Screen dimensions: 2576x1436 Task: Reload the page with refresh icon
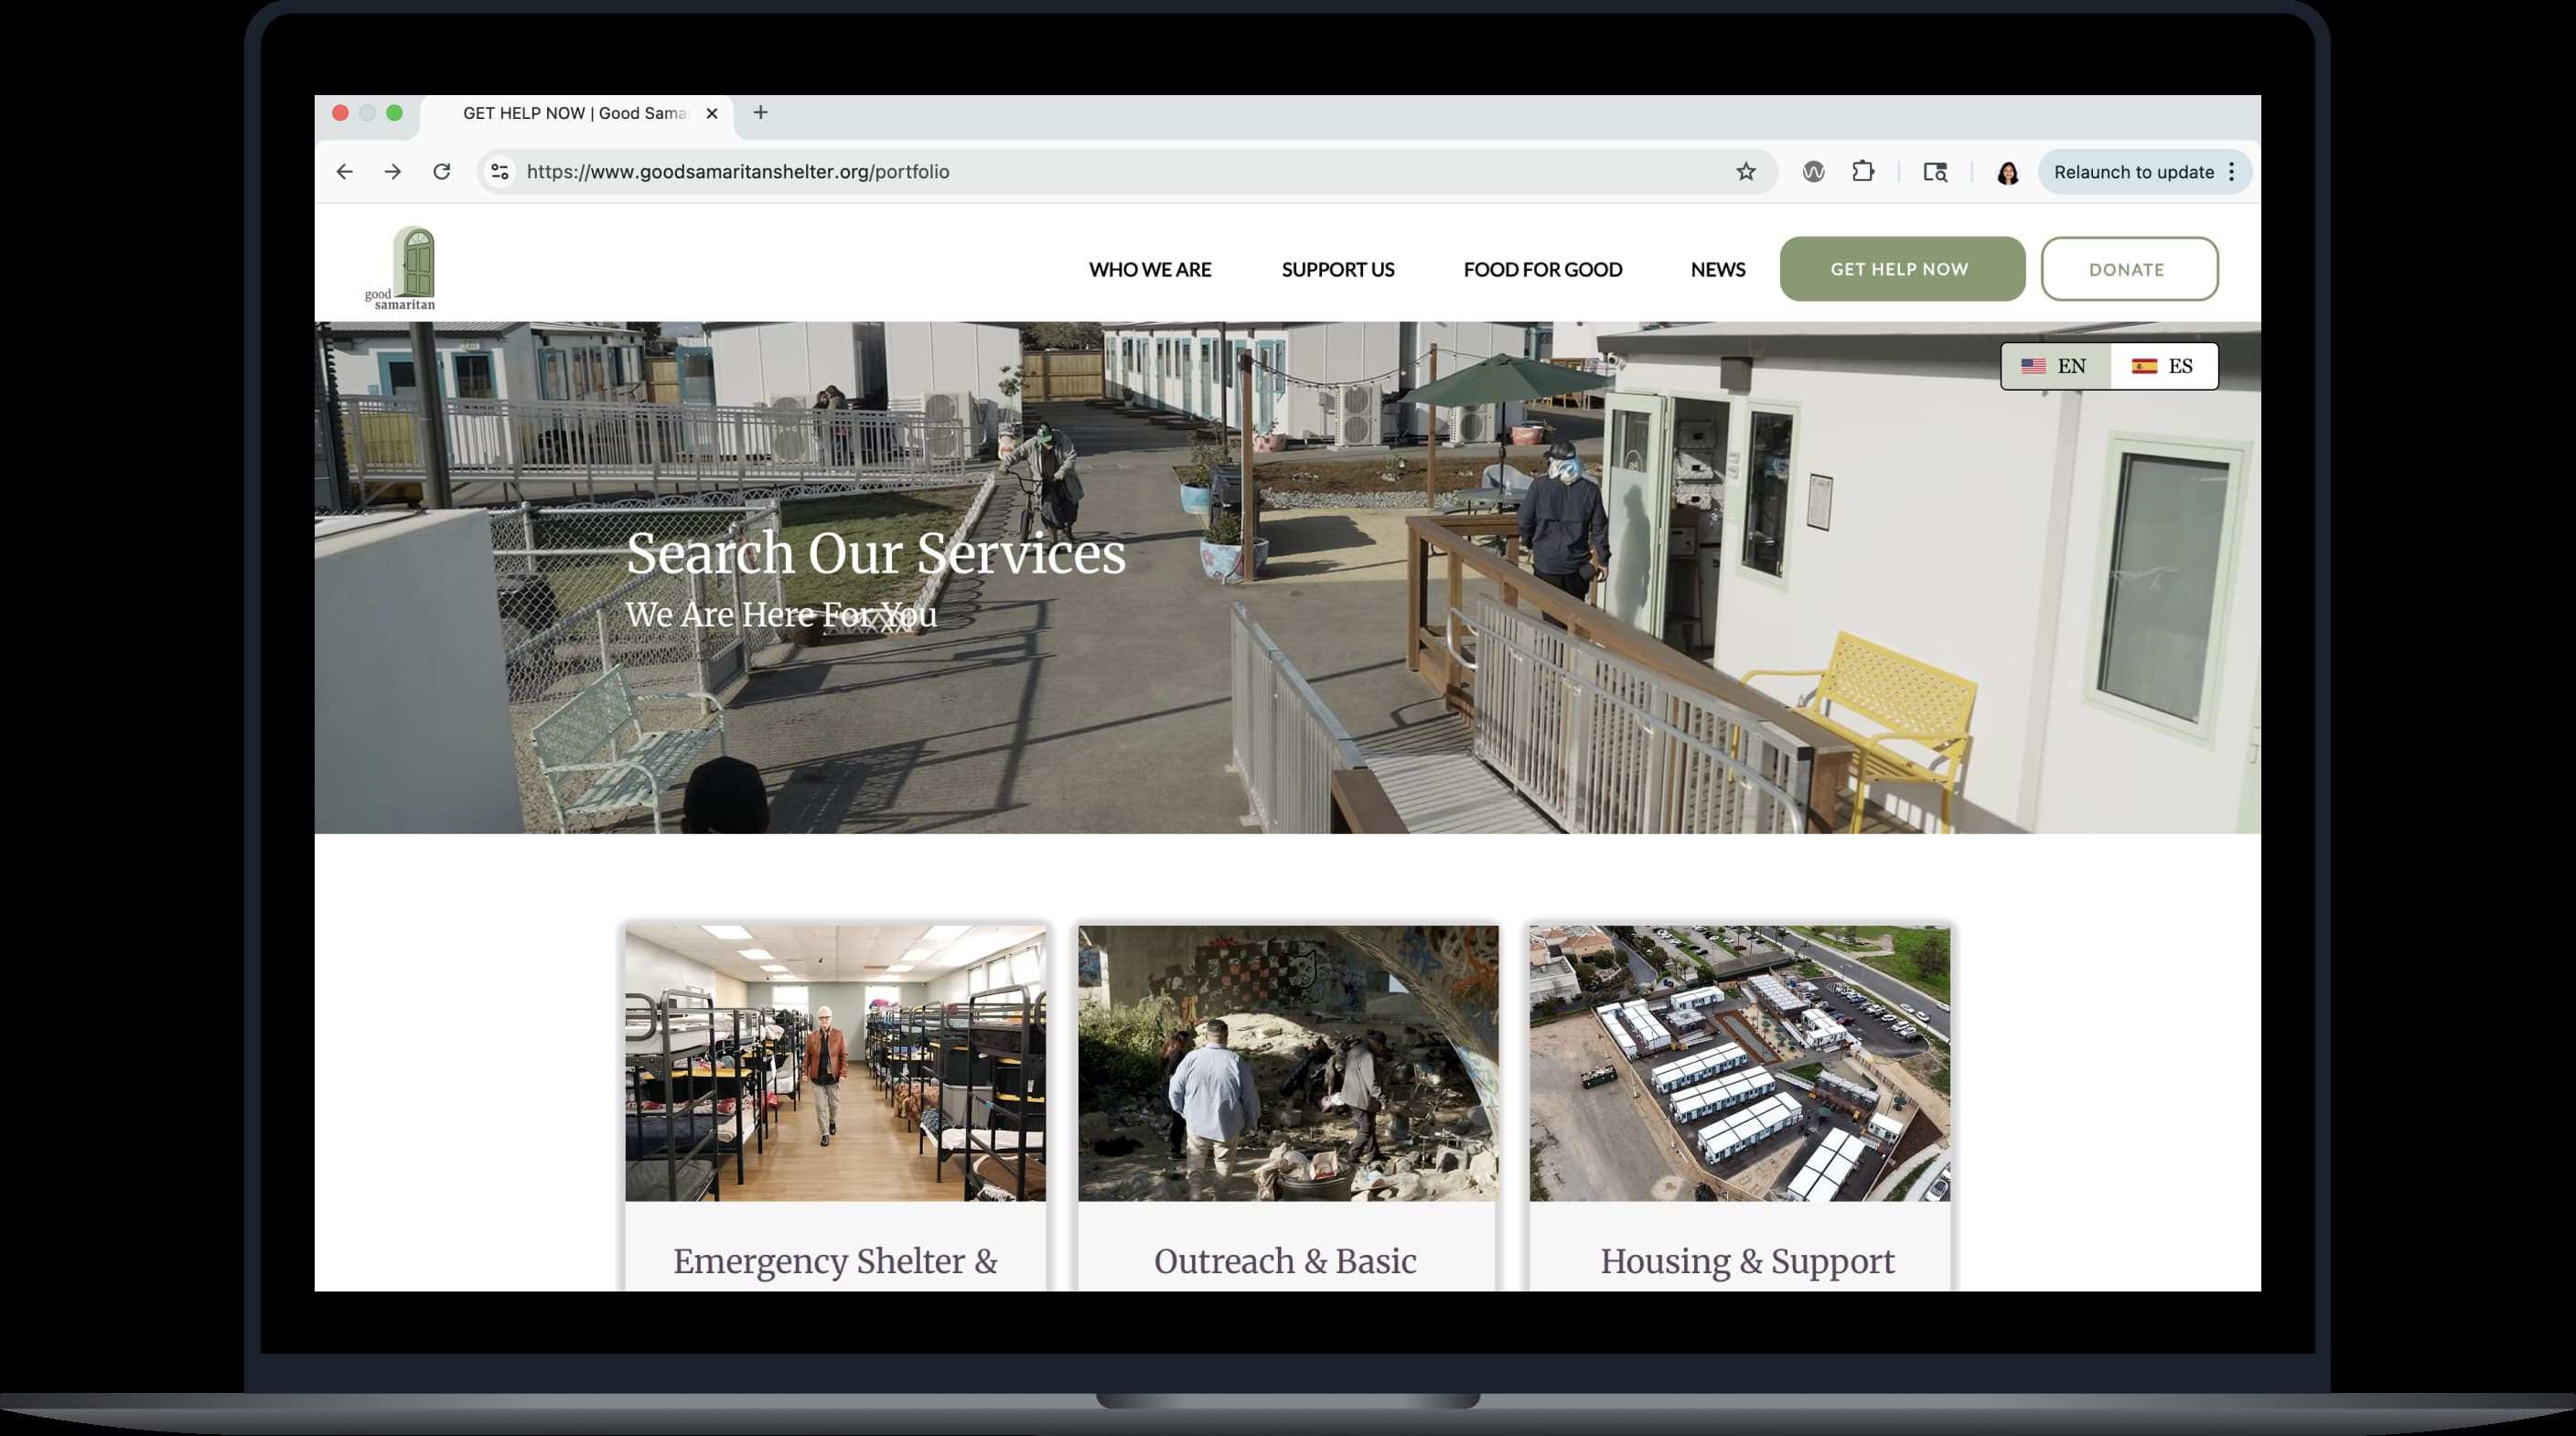tap(441, 172)
